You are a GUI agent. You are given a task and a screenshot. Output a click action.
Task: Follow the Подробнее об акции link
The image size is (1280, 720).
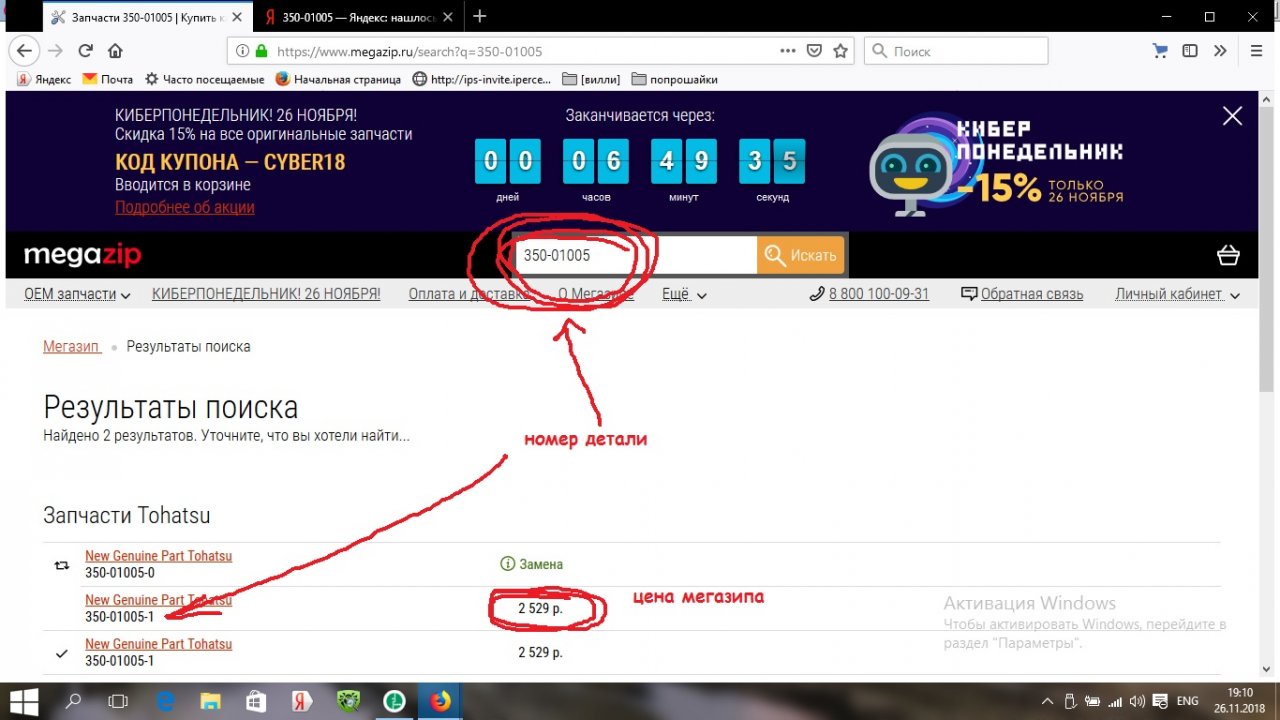[184, 207]
